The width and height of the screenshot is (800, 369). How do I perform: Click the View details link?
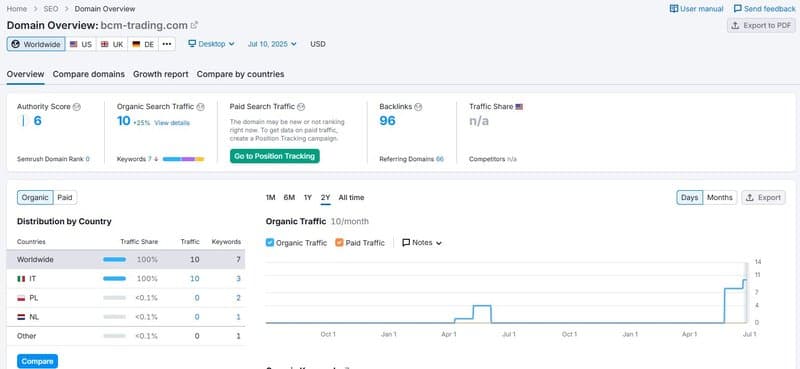pyautogui.click(x=172, y=123)
